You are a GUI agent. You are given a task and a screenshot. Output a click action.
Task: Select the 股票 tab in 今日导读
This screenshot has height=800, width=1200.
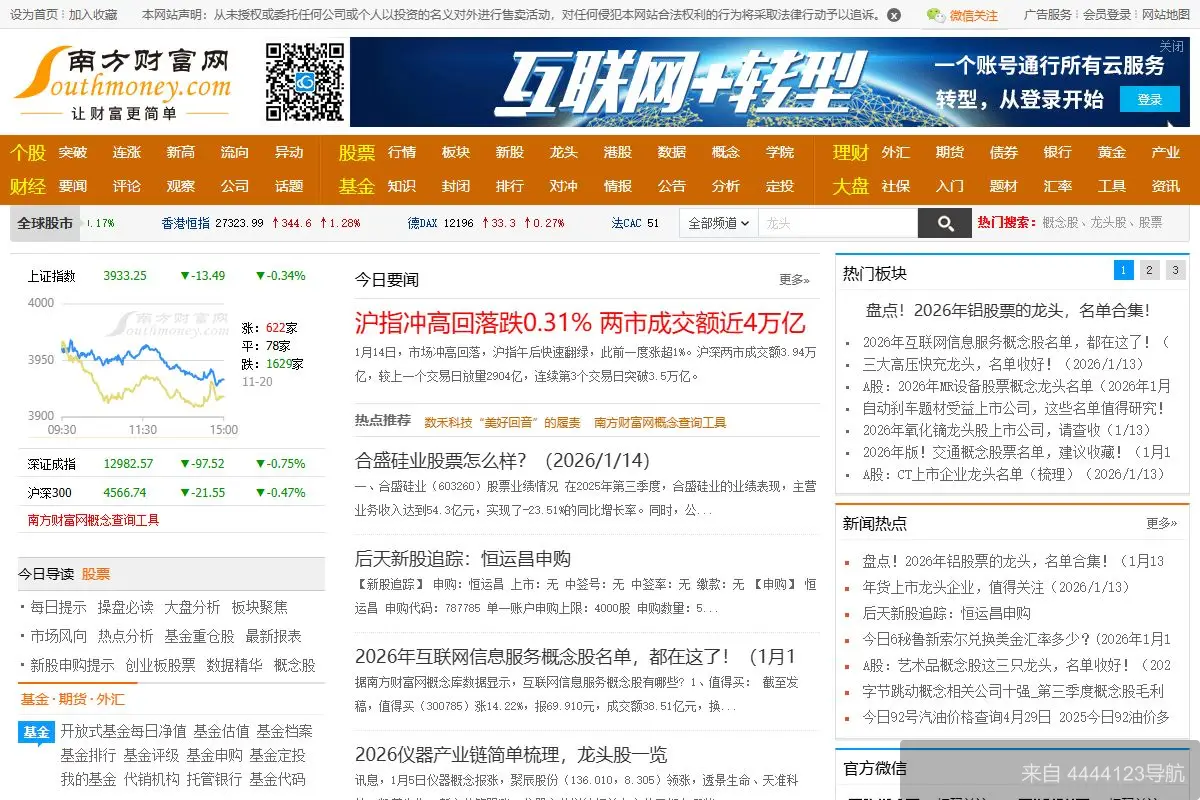(x=97, y=572)
